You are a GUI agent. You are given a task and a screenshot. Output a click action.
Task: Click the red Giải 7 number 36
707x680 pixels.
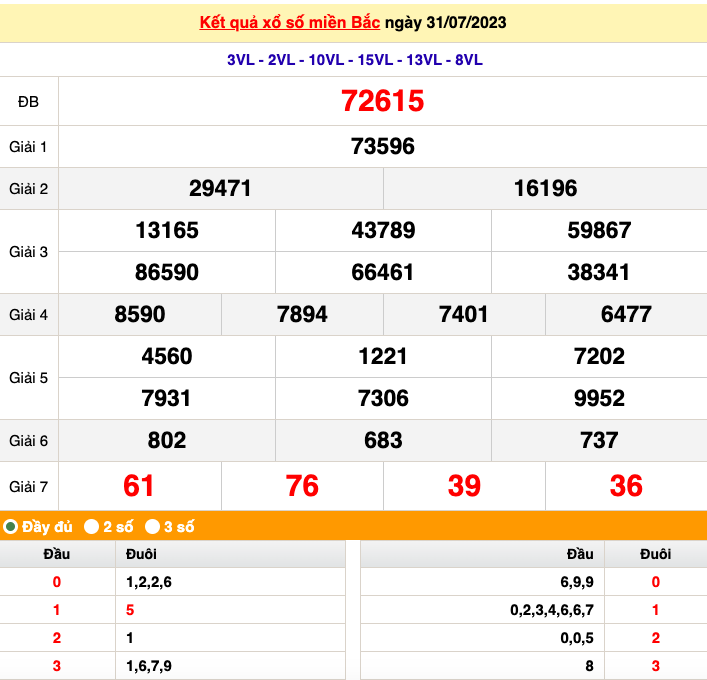[626, 486]
